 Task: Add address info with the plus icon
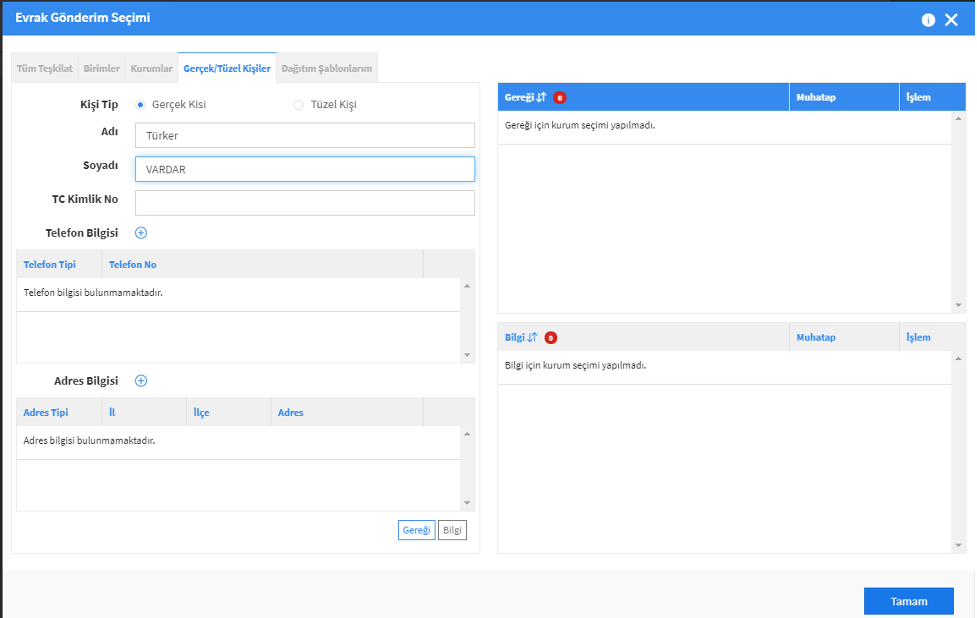click(x=141, y=381)
